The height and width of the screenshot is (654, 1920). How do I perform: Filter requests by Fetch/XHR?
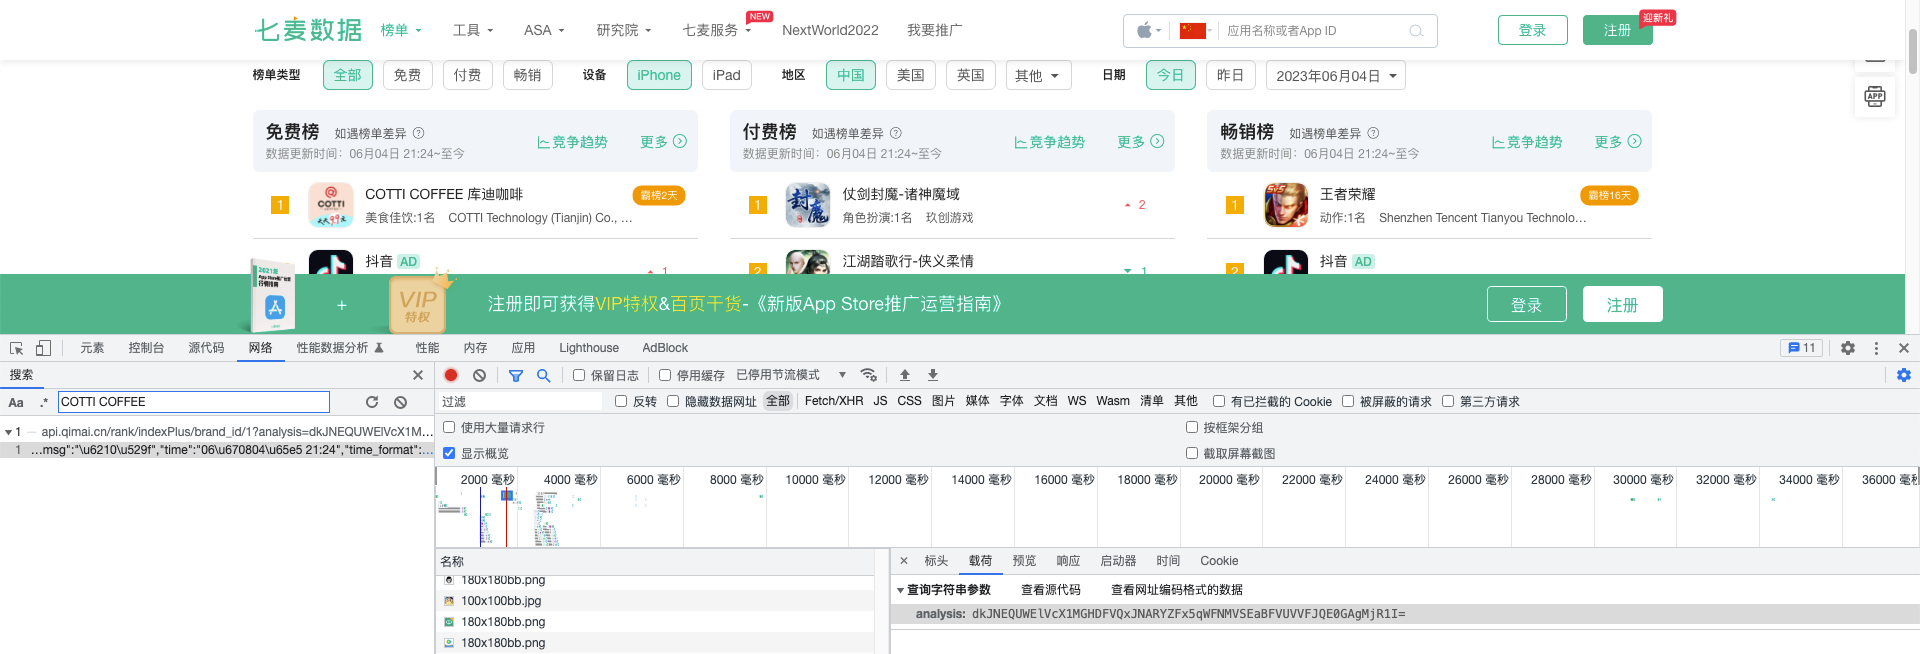pos(834,401)
